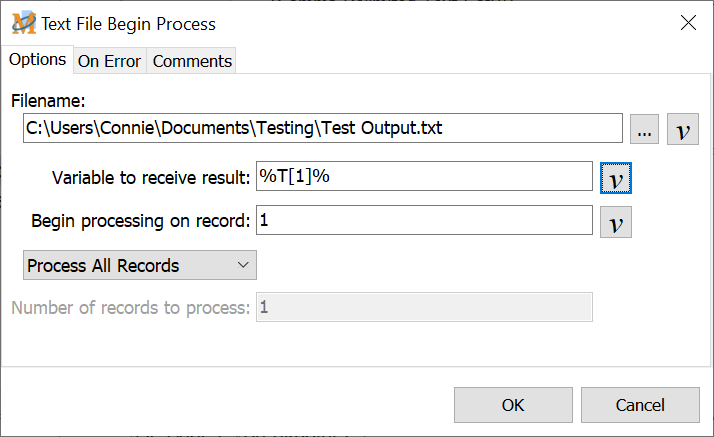Open the file browse ellipsis button

pos(645,130)
